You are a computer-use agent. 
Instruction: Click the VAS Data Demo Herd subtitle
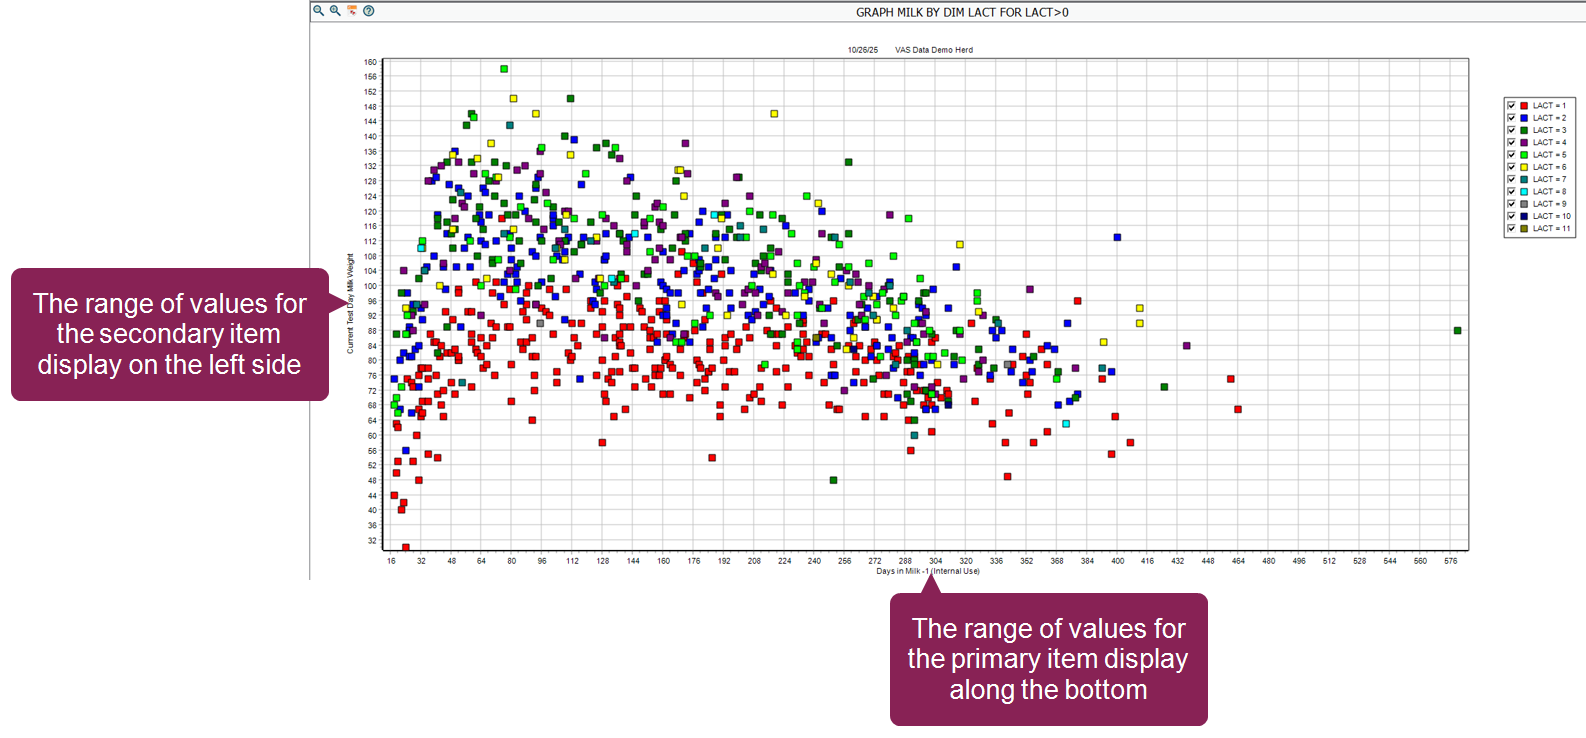(x=933, y=50)
